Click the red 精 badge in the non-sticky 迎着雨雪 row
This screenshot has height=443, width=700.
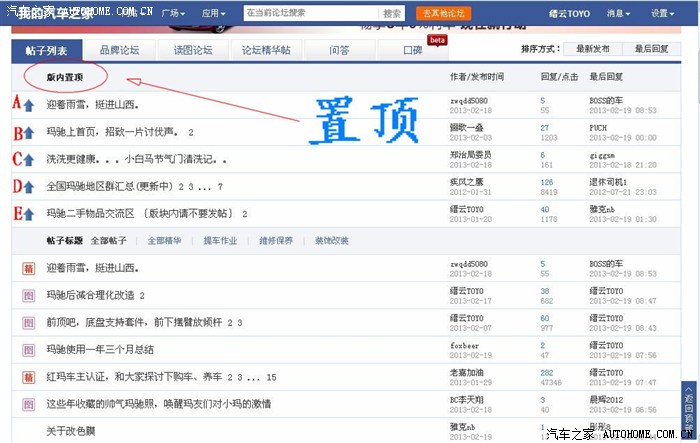click(x=29, y=268)
